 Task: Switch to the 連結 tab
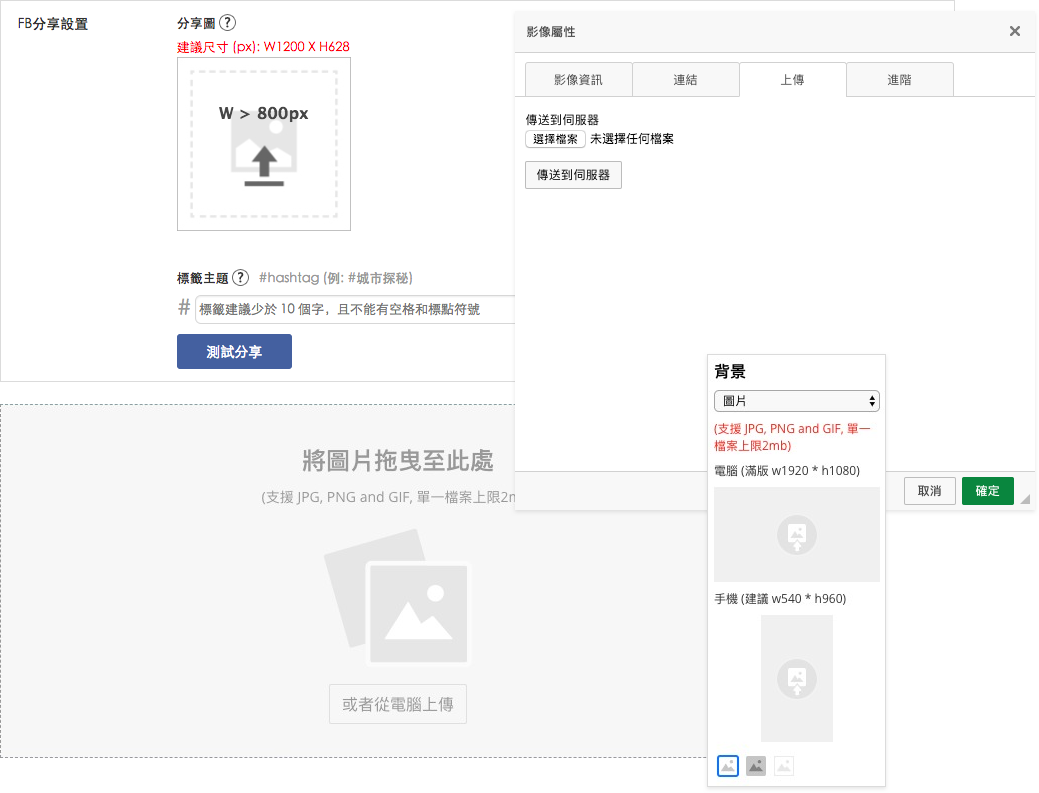(x=686, y=79)
